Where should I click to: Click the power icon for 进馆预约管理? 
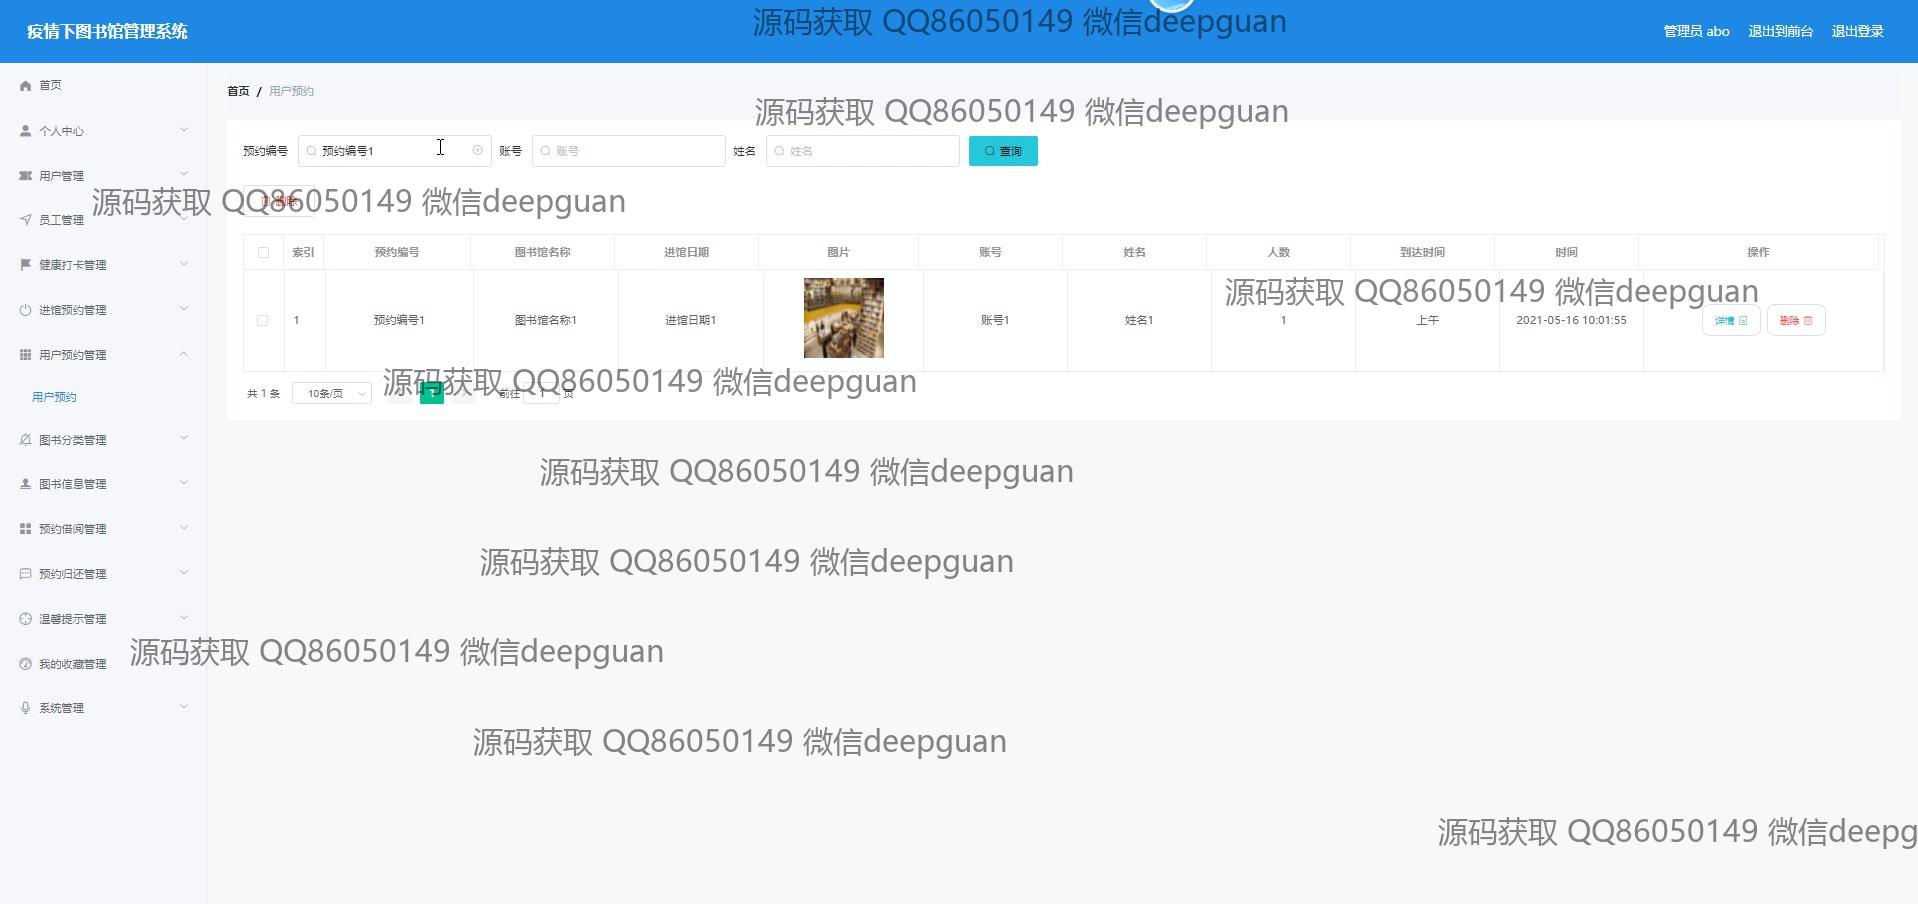tap(25, 310)
